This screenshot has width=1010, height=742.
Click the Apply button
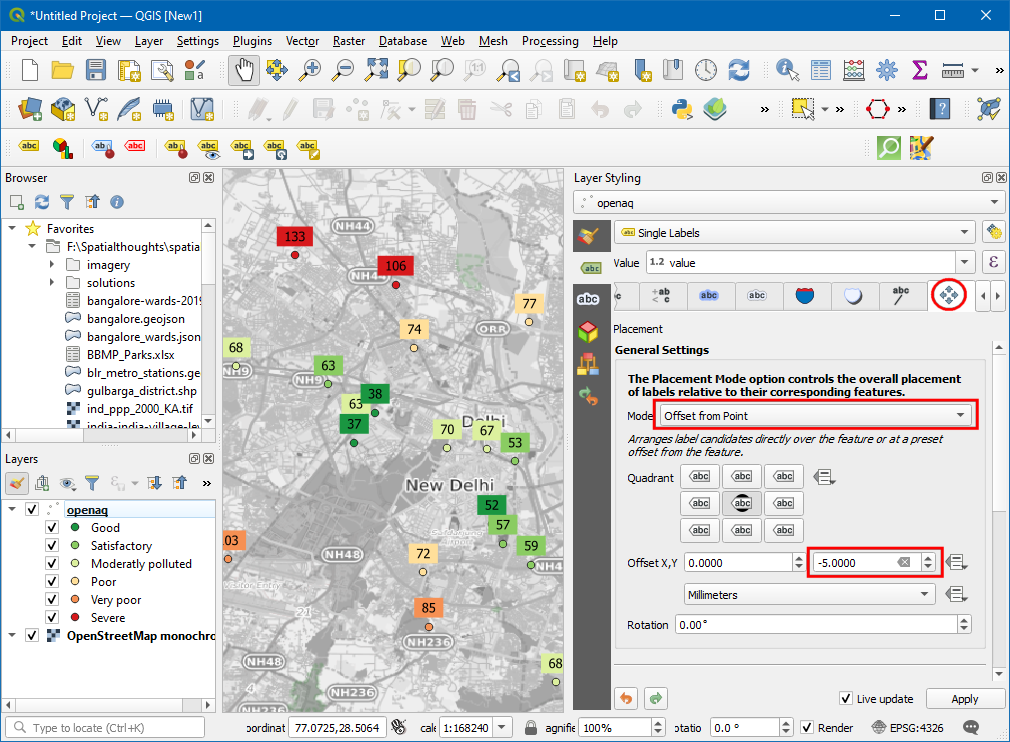[x=965, y=699]
